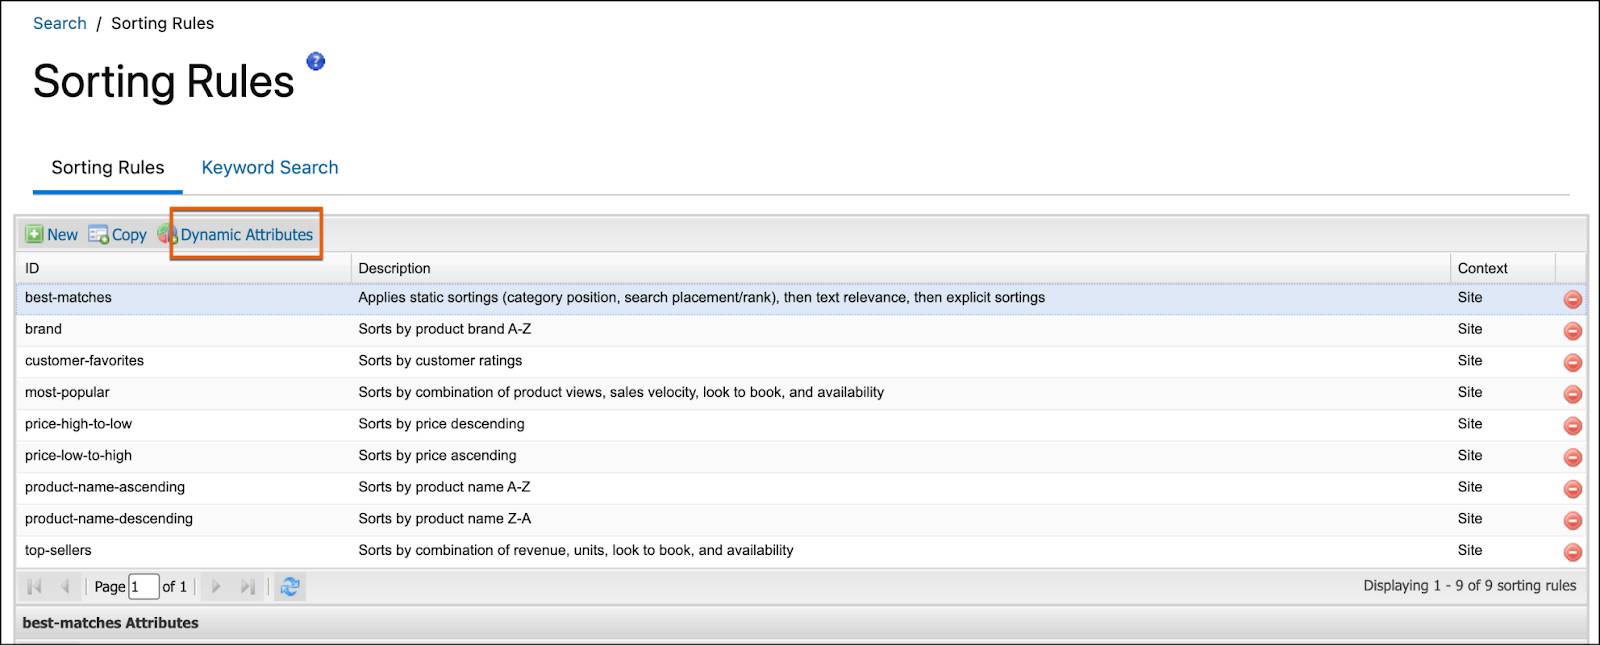Image resolution: width=1600 pixels, height=645 pixels.
Task: Go to the next page of rules
Action: click(216, 587)
